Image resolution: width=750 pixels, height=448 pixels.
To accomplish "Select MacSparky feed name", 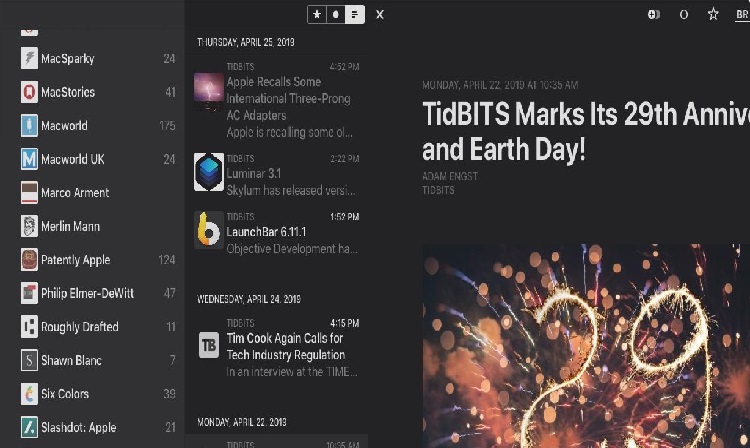I will click(67, 59).
